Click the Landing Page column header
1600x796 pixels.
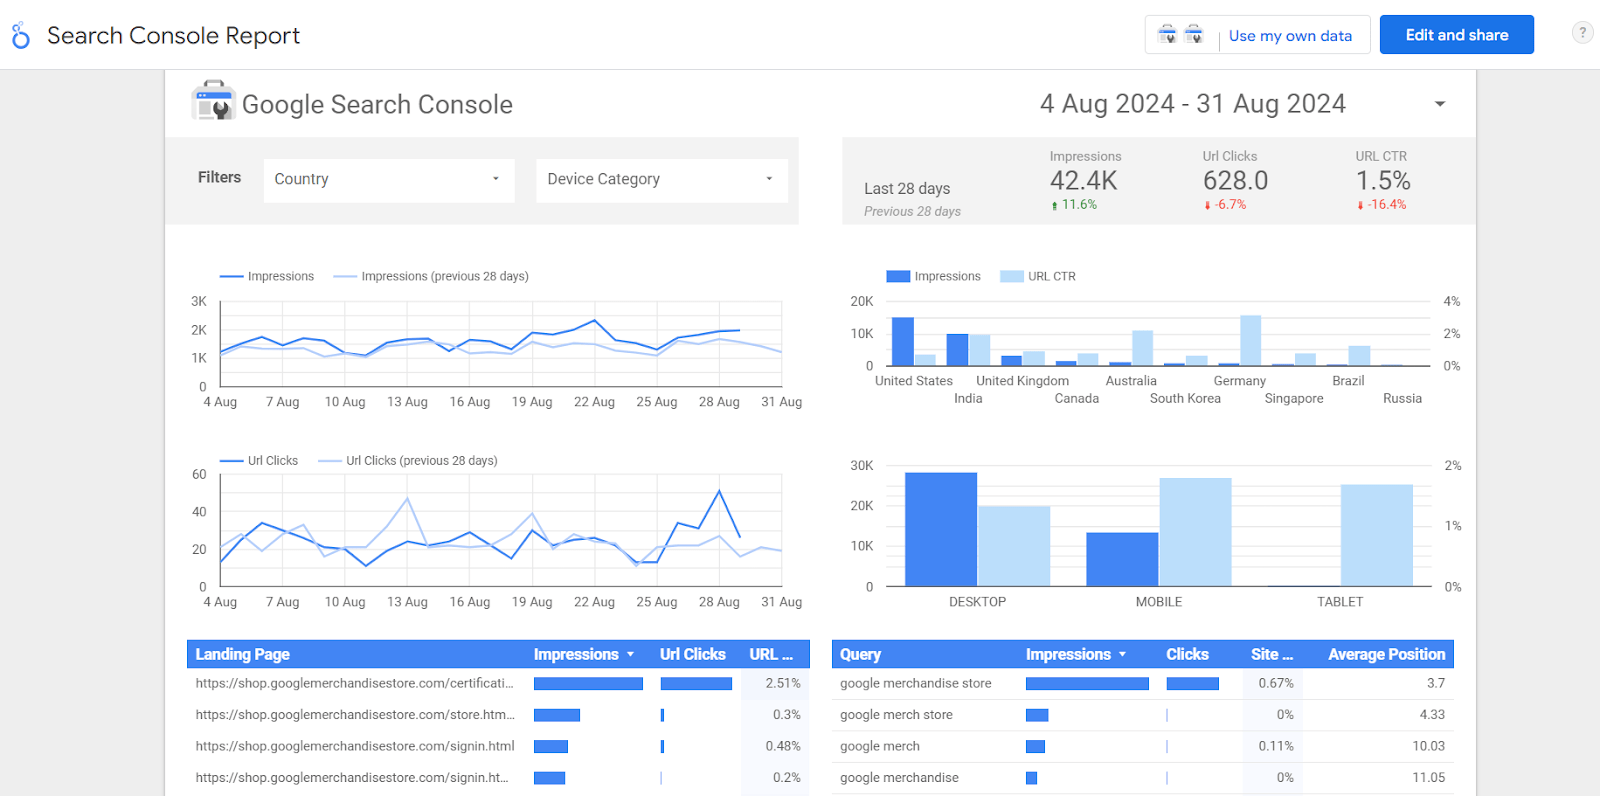click(x=242, y=655)
